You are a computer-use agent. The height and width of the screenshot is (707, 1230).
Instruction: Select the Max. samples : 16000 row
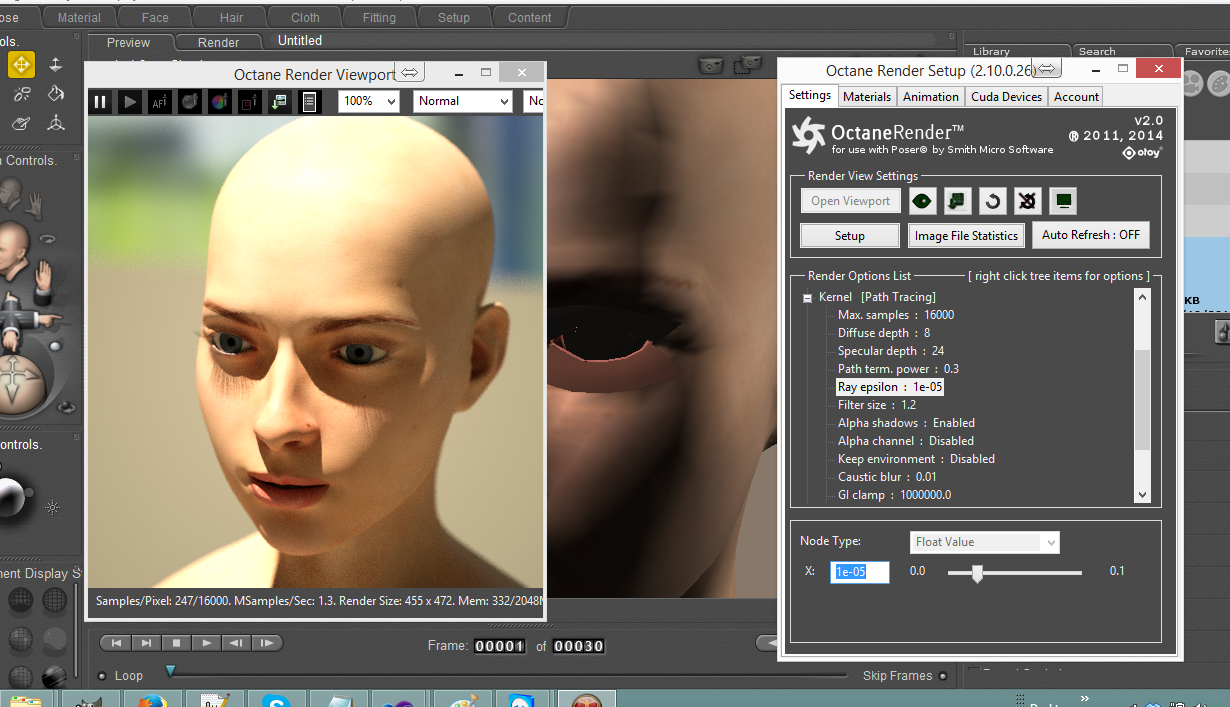click(x=896, y=315)
